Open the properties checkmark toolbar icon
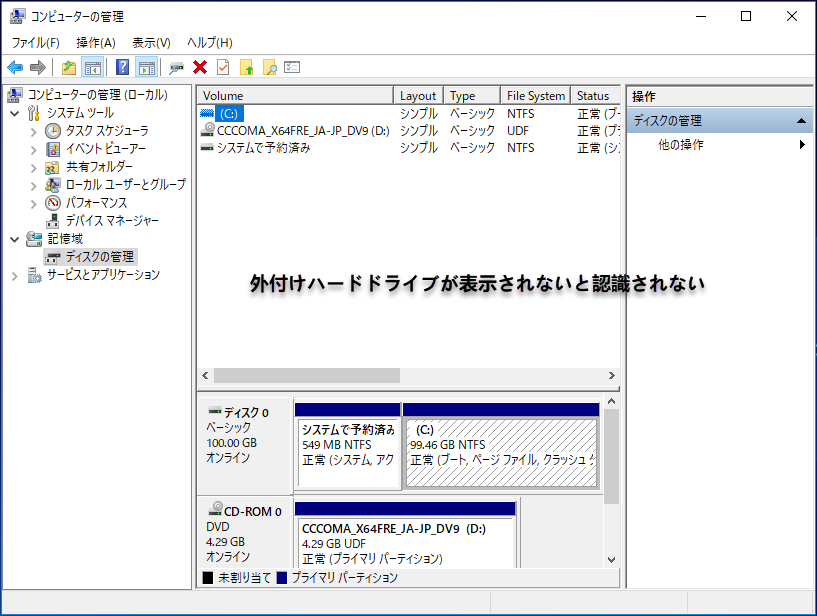This screenshot has height=616, width=817. coord(222,67)
